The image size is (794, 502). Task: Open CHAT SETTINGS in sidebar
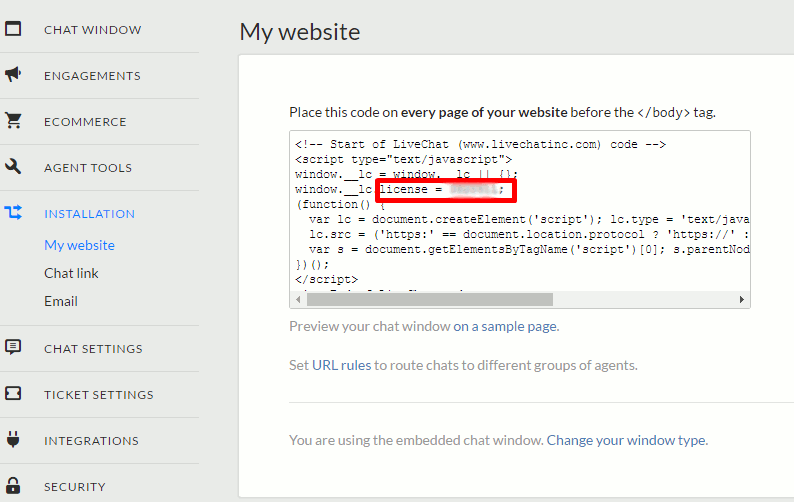[93, 349]
